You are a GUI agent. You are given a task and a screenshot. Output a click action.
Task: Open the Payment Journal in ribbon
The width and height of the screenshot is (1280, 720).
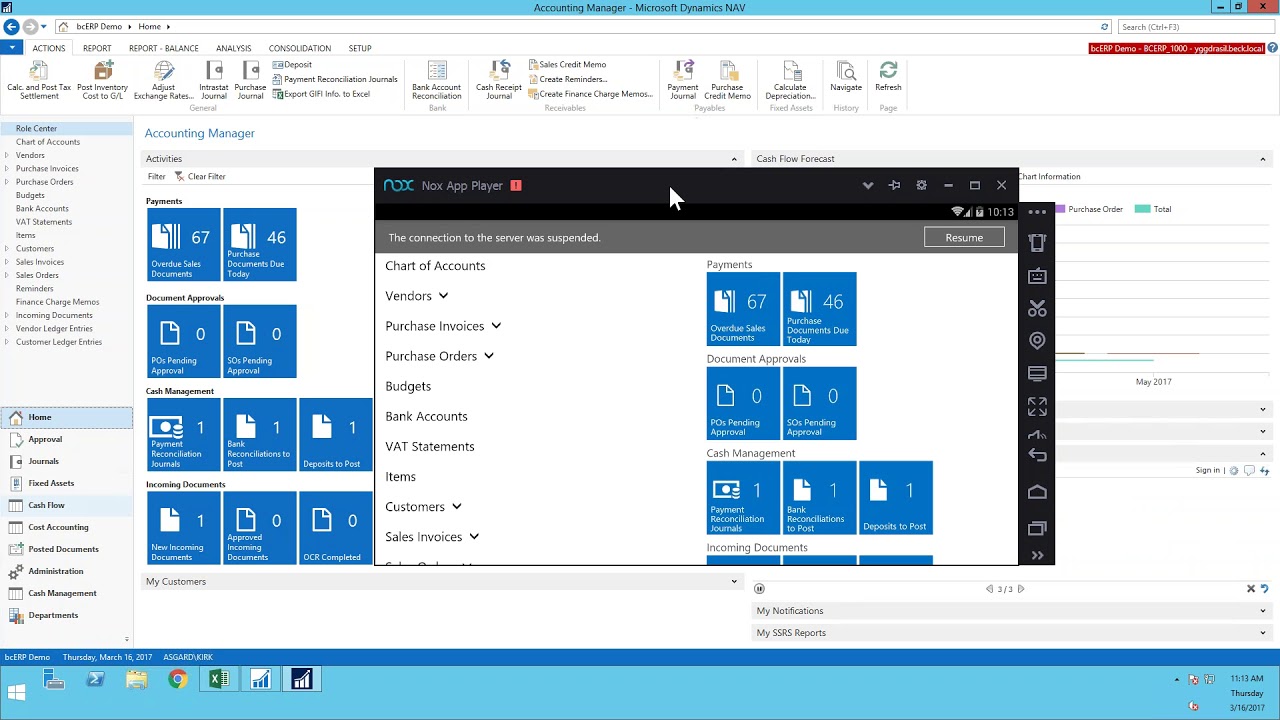(x=683, y=80)
